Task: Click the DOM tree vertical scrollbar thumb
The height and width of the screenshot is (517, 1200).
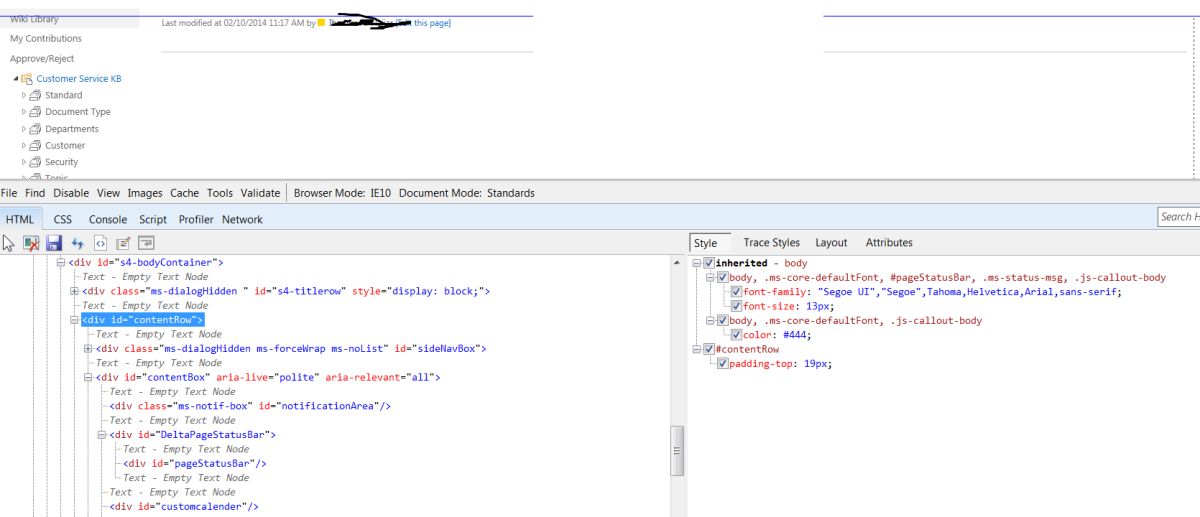Action: point(677,450)
